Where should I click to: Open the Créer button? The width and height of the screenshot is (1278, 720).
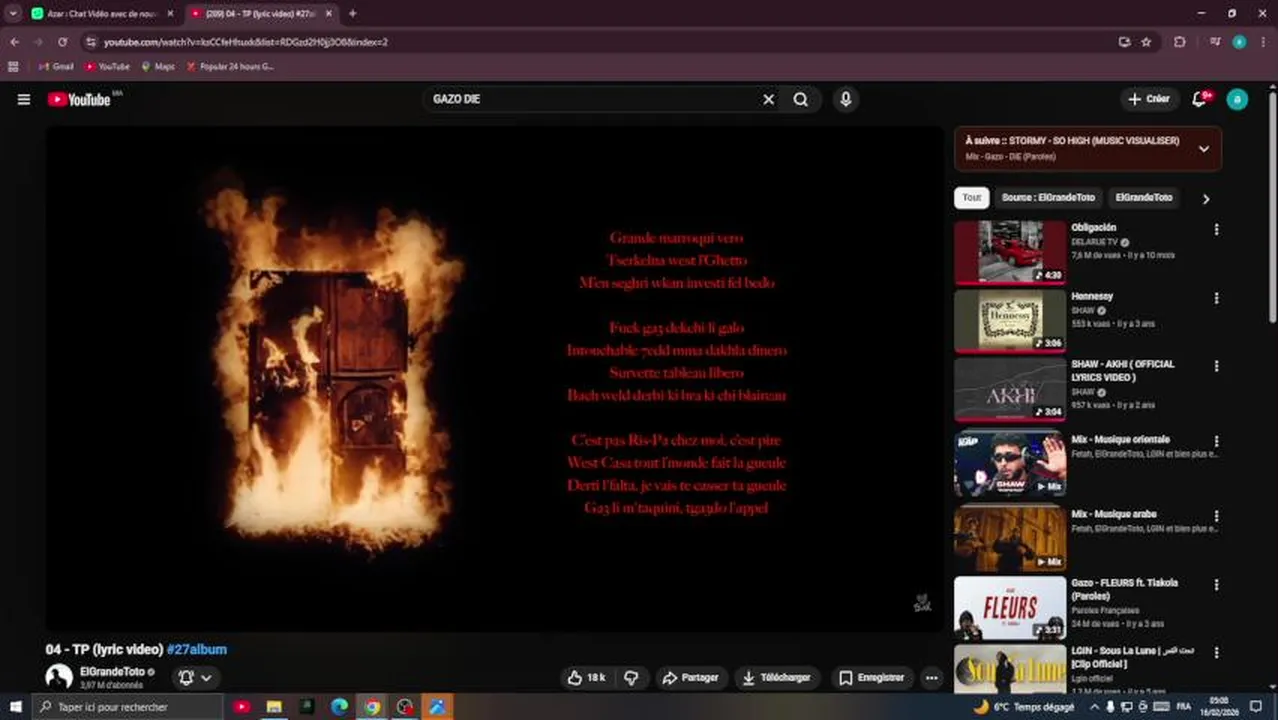tap(1148, 99)
